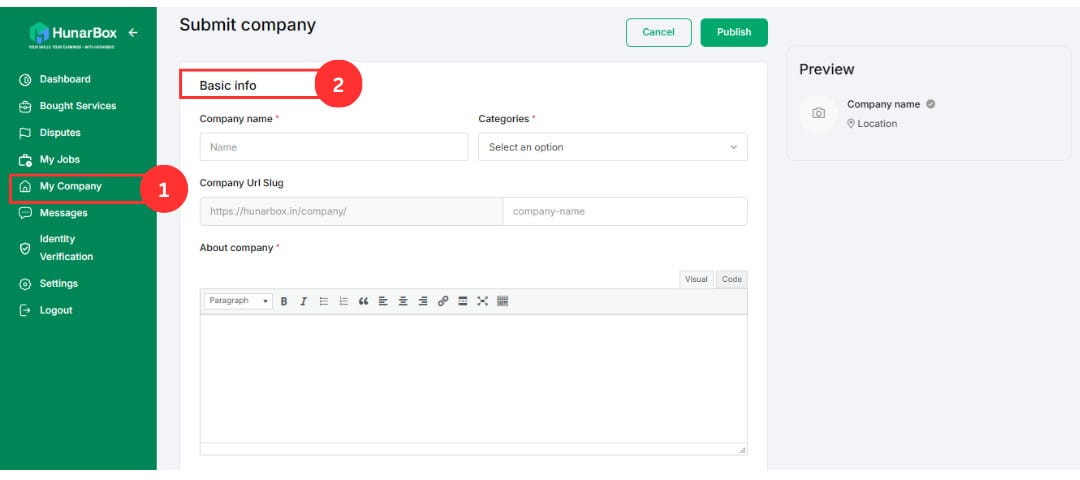The width and height of the screenshot is (1080, 480).
Task: Click the Location pin icon in Preview
Action: coord(851,124)
